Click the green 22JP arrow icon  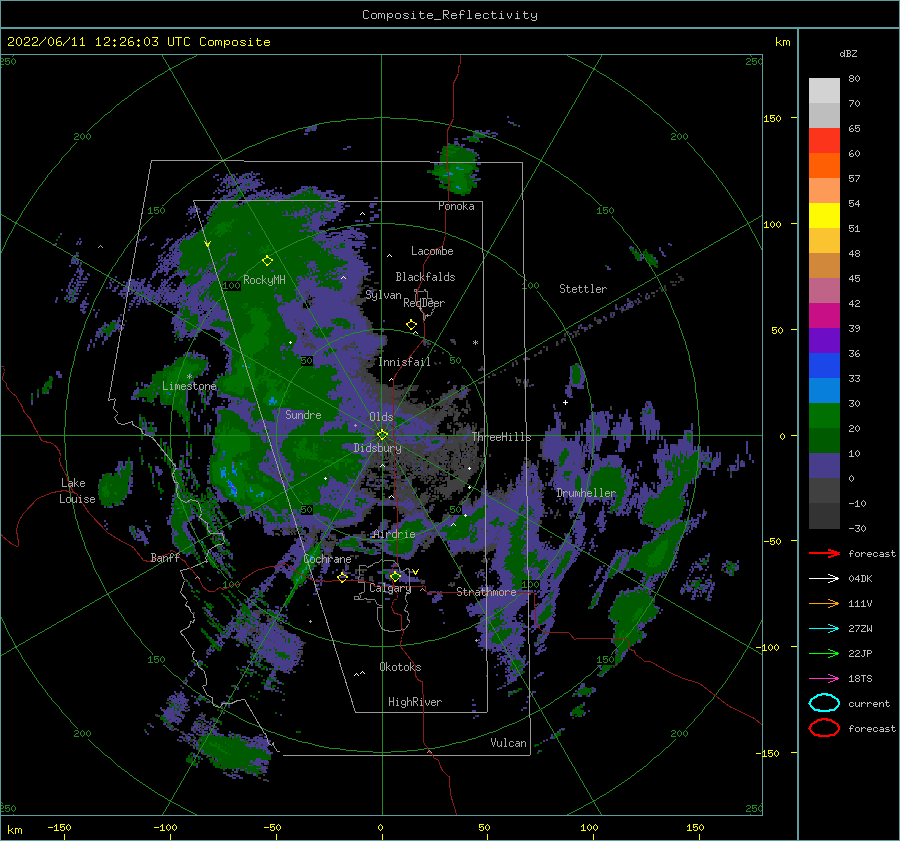[824, 653]
